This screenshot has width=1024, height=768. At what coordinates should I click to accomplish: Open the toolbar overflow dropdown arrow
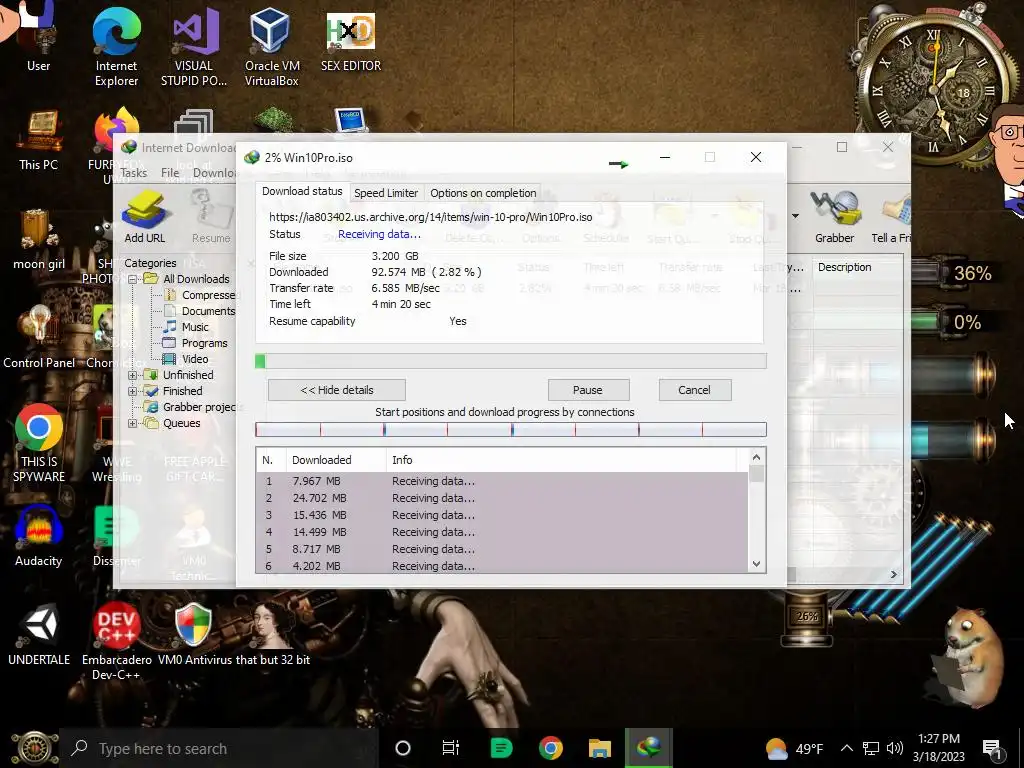click(x=795, y=216)
